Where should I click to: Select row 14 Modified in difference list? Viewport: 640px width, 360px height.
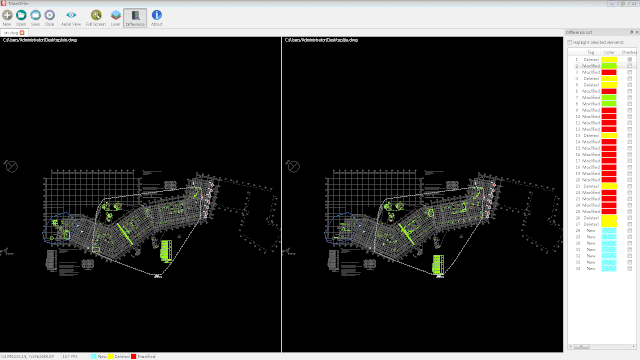click(x=602, y=142)
